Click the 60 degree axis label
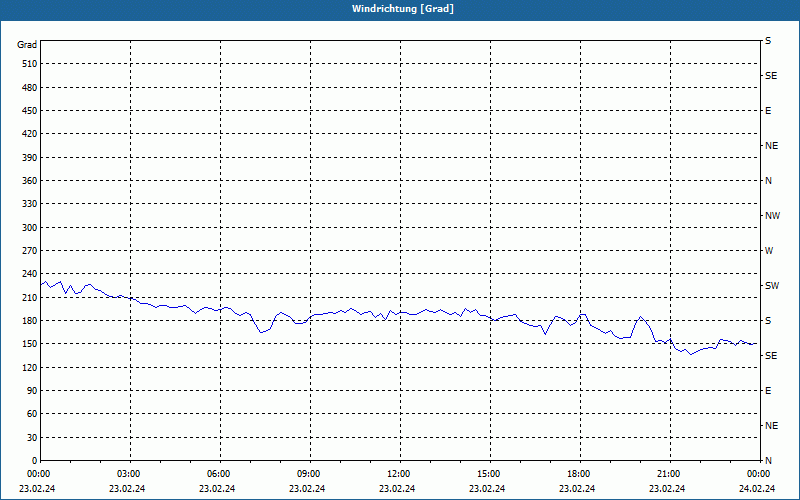Image resolution: width=800 pixels, height=500 pixels. coord(33,414)
